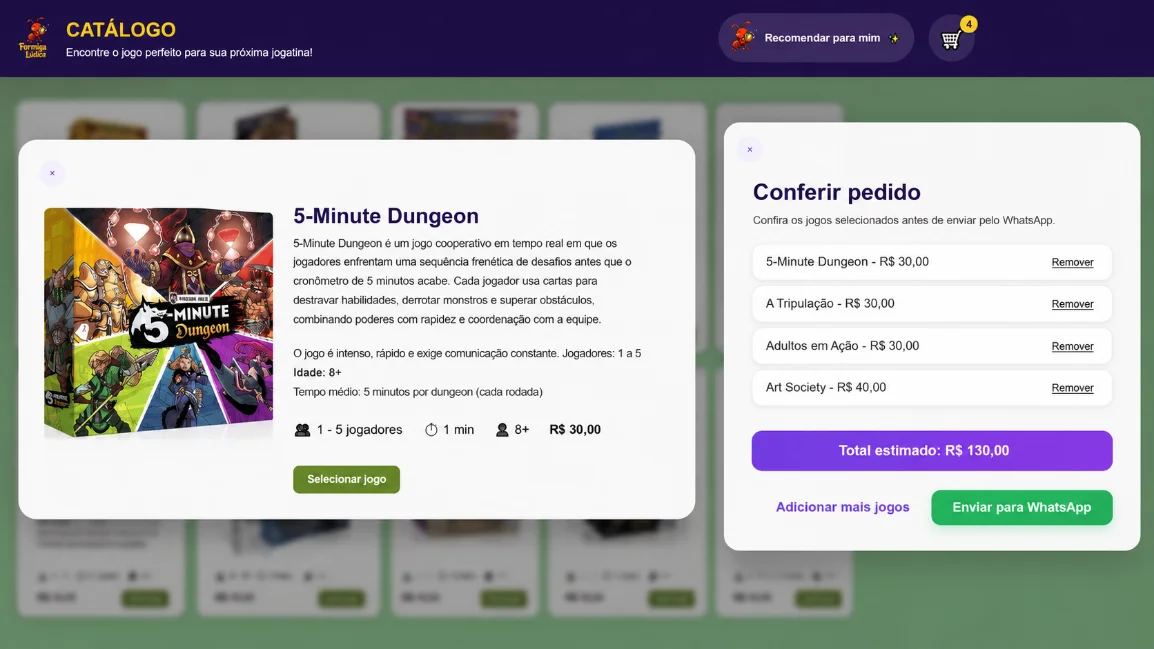1154x649 pixels.
Task: Remove 5-Minute Dungeon from the order
Action: 1072,262
